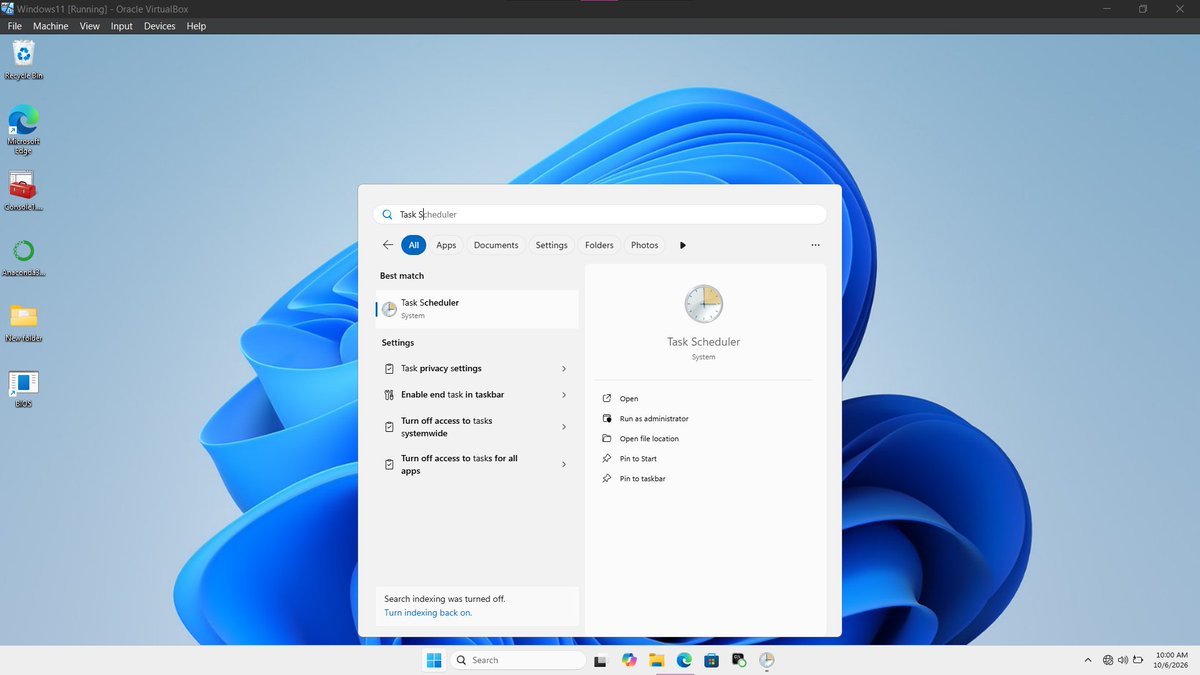Switch to Folders filter tab
Viewport: 1200px width, 675px height.
click(x=599, y=245)
